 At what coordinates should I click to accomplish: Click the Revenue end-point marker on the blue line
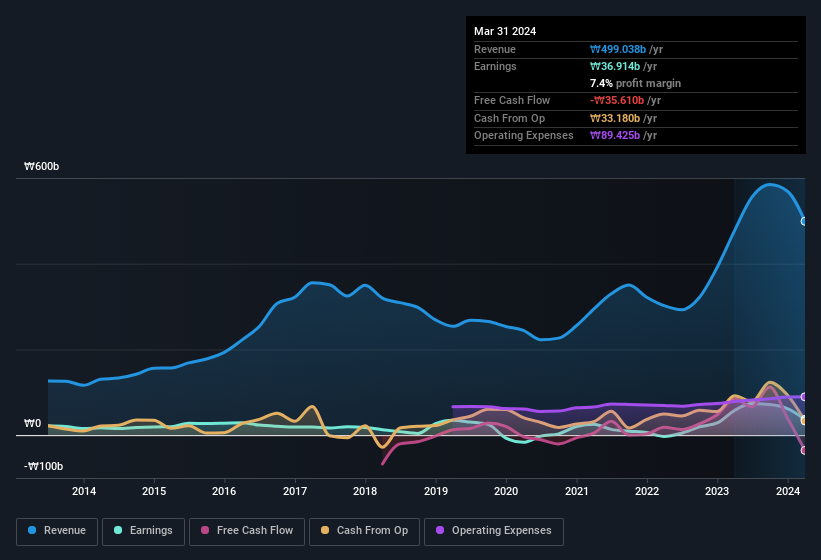(x=804, y=221)
